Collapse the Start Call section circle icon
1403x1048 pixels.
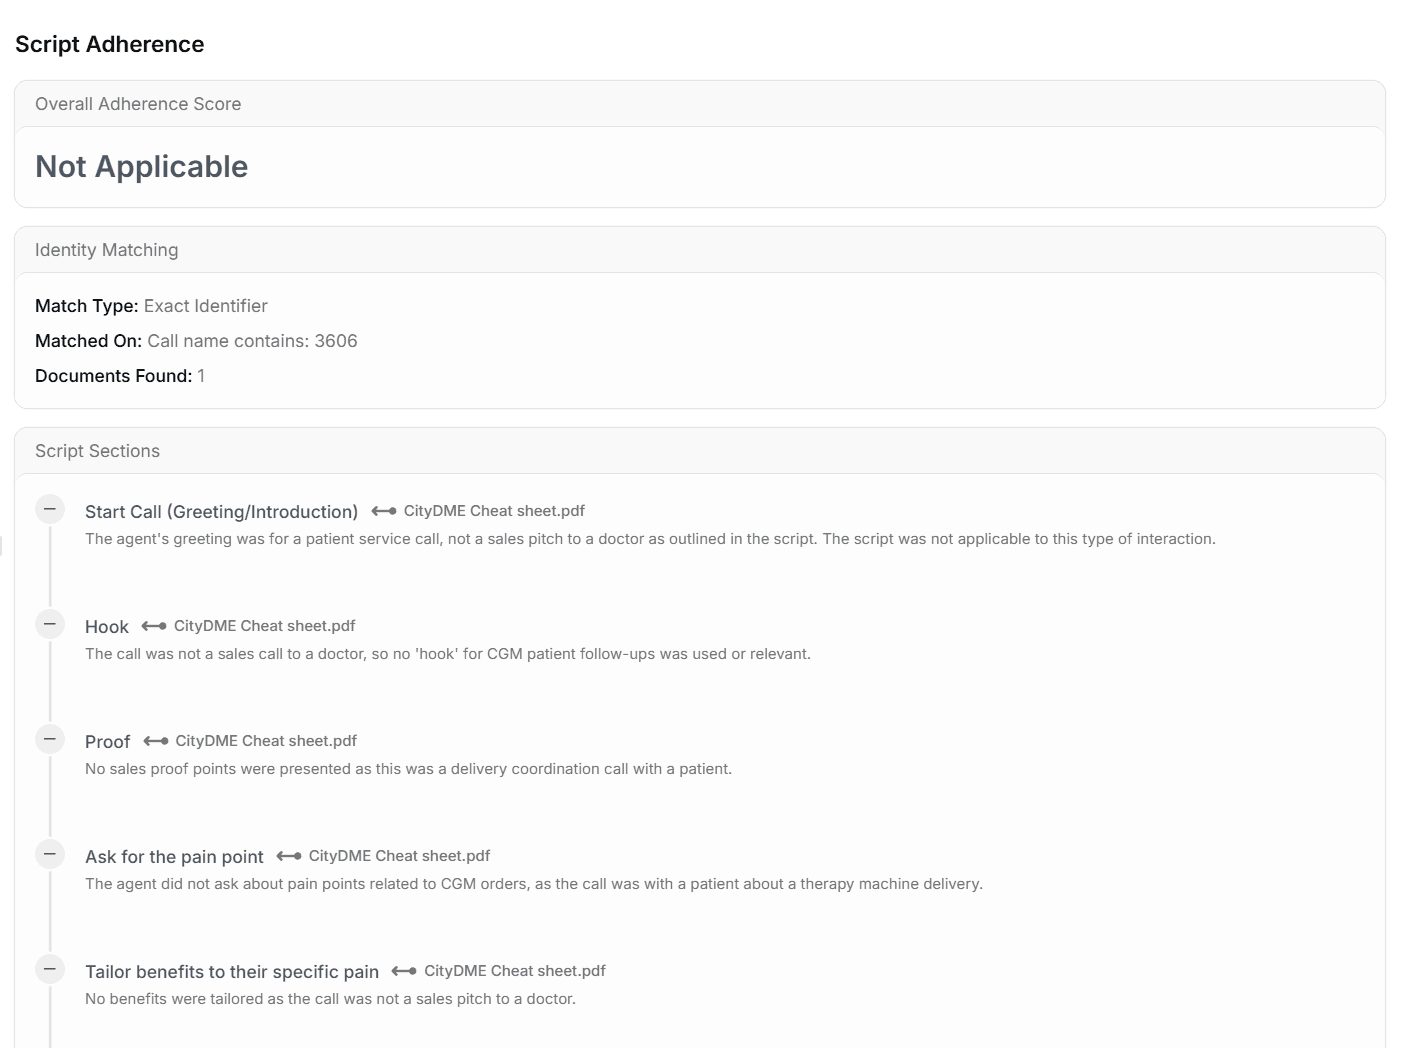[49, 509]
